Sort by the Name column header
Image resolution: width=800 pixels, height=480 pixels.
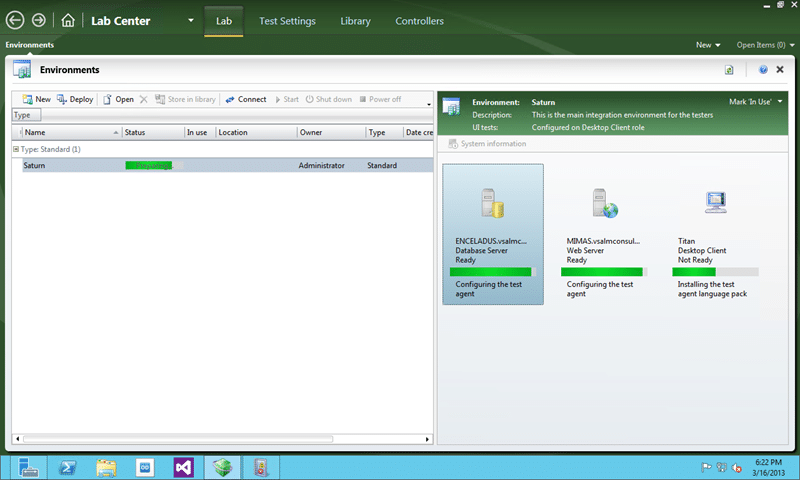(x=71, y=132)
